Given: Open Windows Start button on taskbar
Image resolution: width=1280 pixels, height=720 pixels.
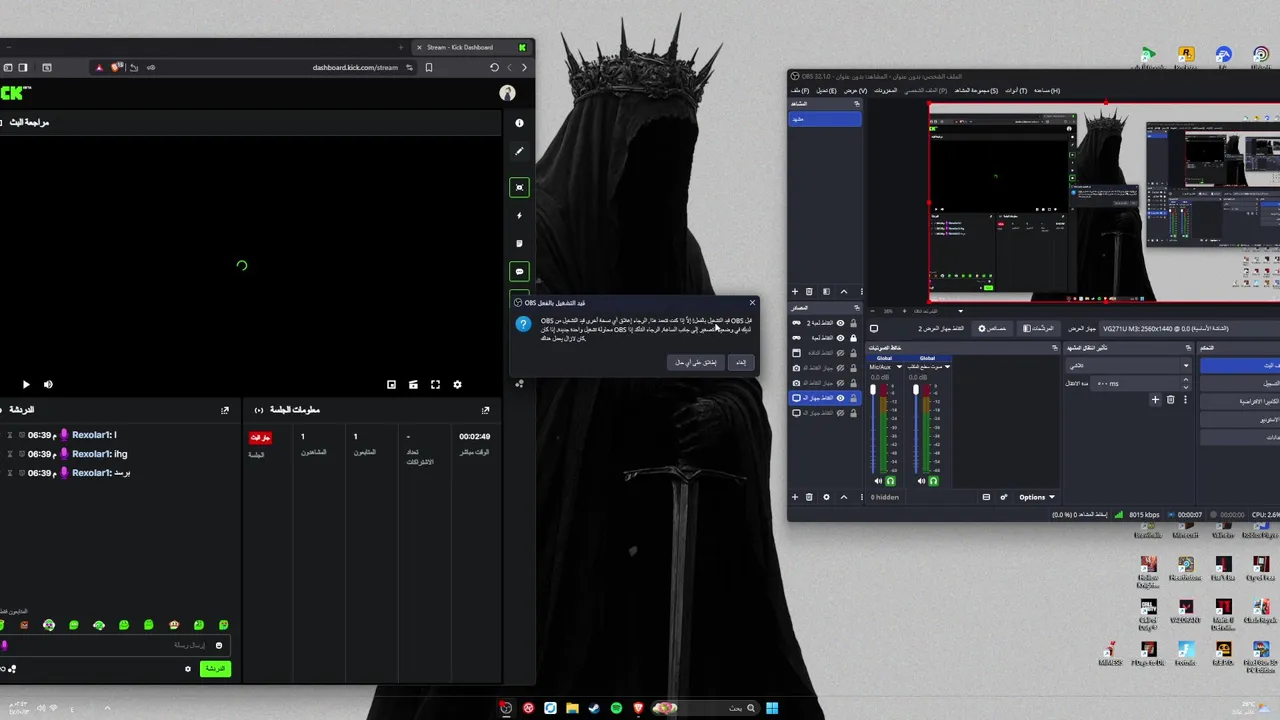Looking at the screenshot, I should (772, 708).
